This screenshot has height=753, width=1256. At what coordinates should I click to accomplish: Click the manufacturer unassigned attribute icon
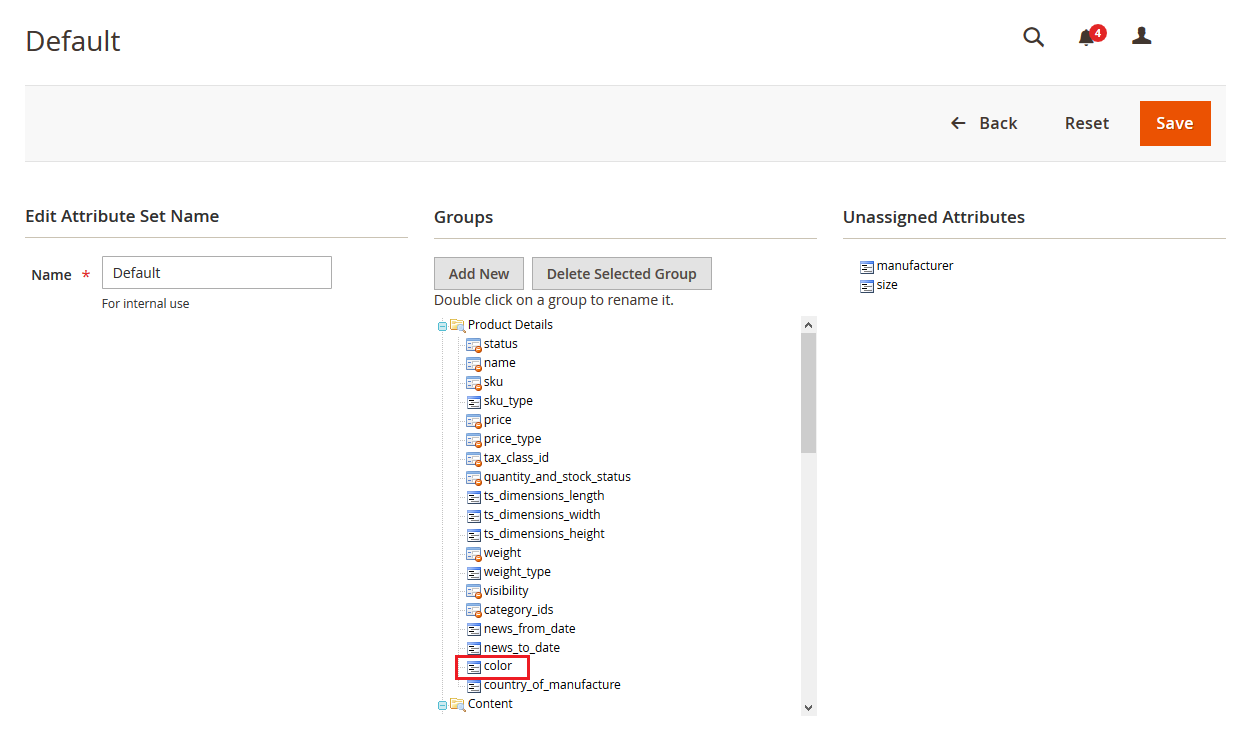(x=867, y=267)
